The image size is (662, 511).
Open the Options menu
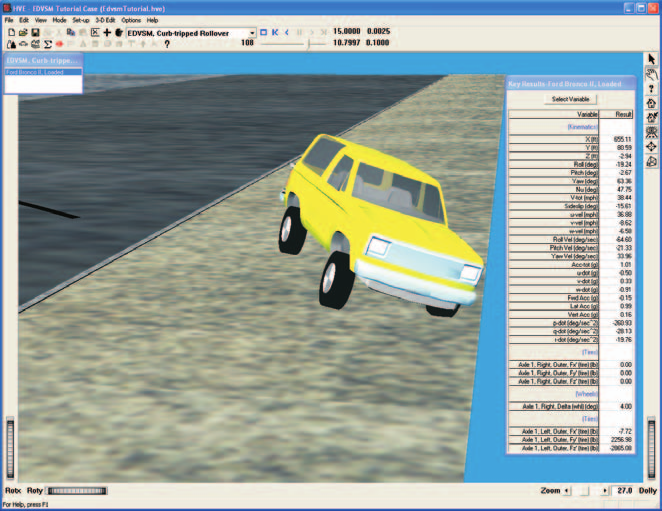(x=131, y=20)
